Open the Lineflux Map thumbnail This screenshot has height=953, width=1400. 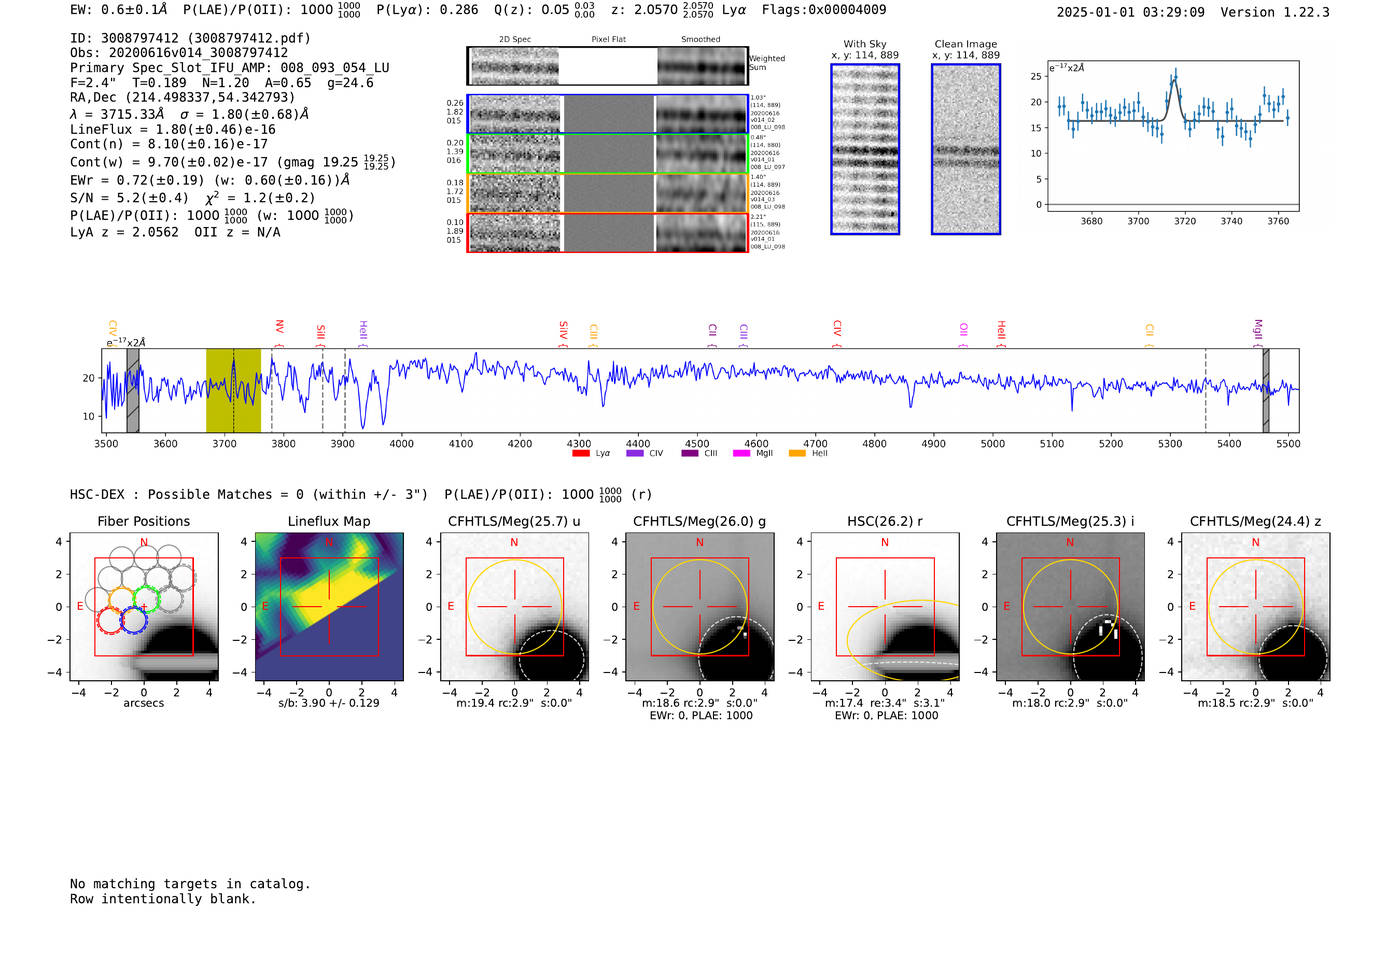329,607
